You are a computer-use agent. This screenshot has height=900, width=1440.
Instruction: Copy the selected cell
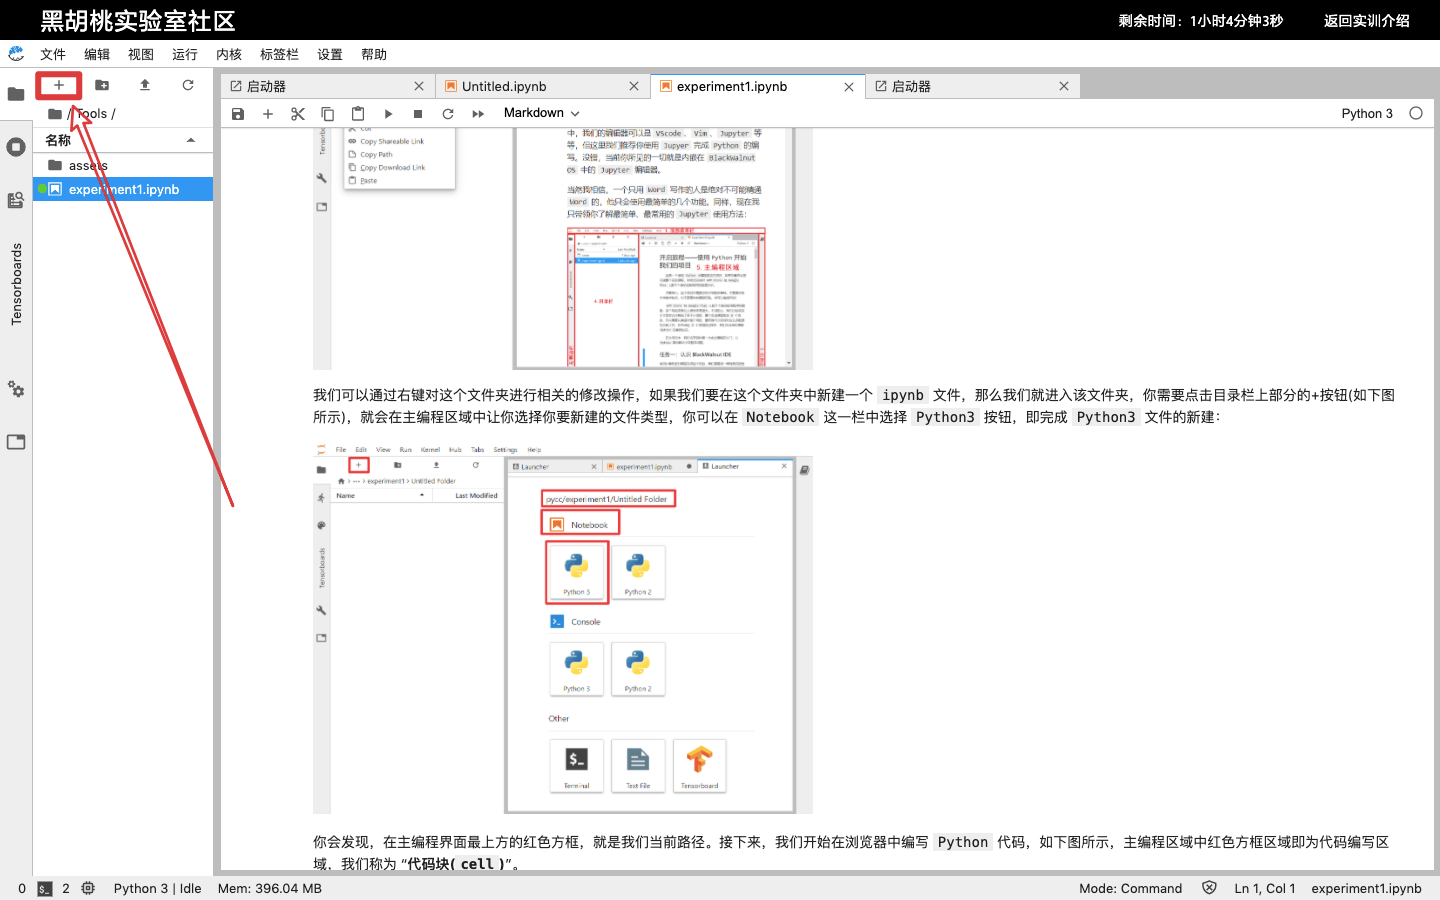click(328, 114)
